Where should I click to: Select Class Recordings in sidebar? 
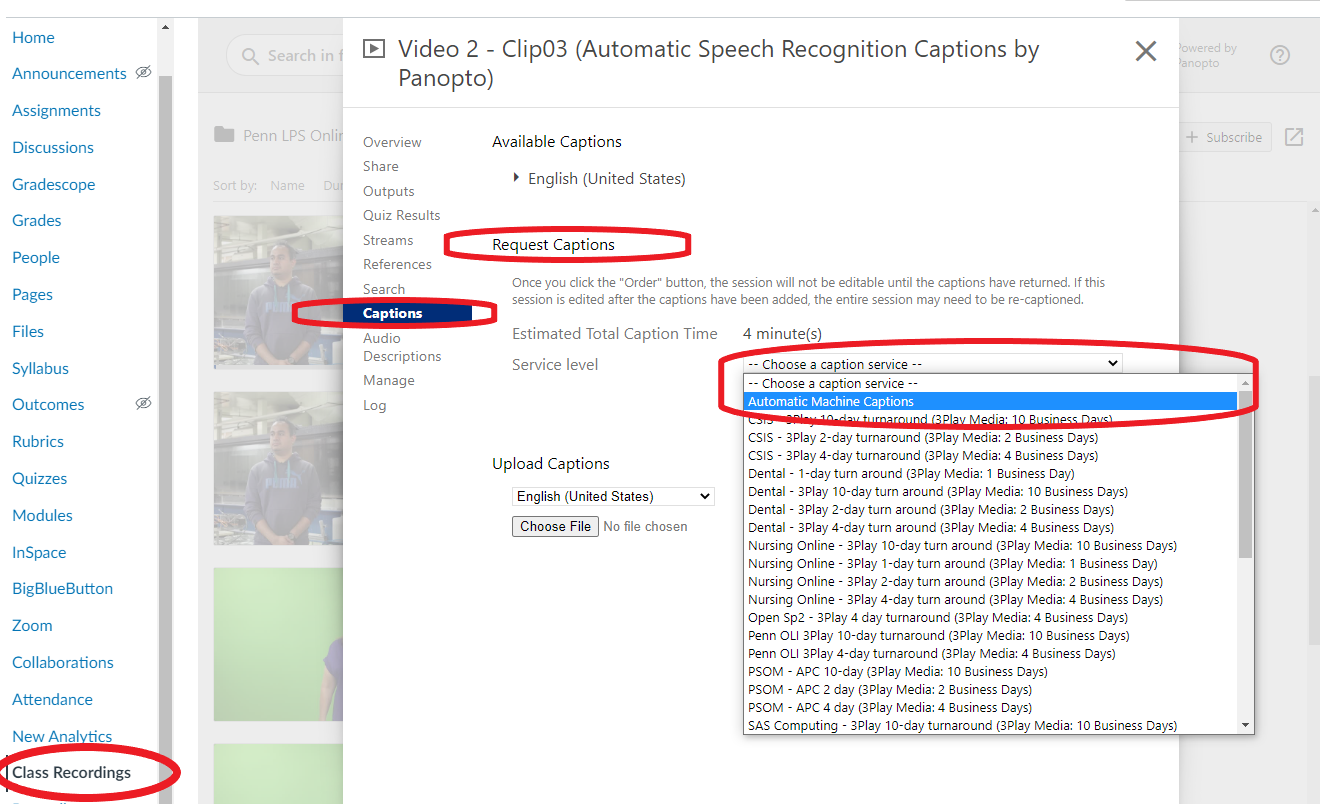71,772
